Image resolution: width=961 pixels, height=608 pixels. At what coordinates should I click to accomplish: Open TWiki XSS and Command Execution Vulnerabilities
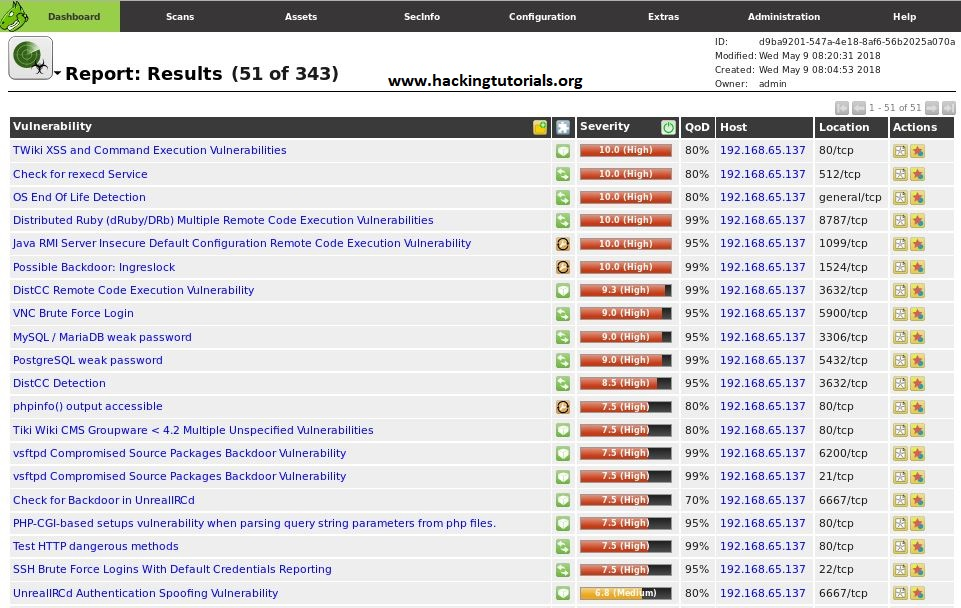pos(150,150)
